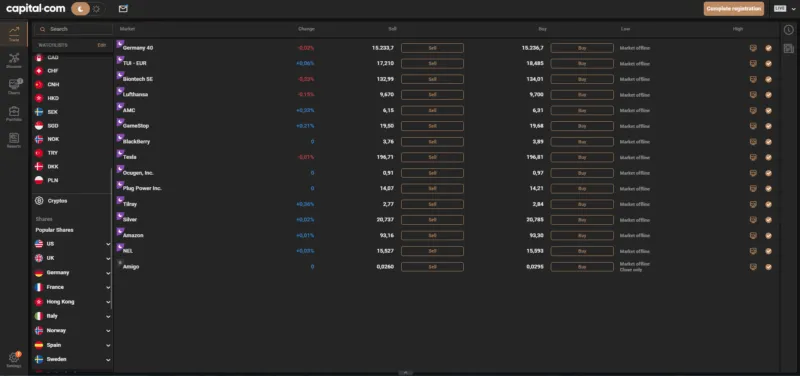Click Complete registration button
Viewport: 800px width, 376px height.
click(x=734, y=9)
